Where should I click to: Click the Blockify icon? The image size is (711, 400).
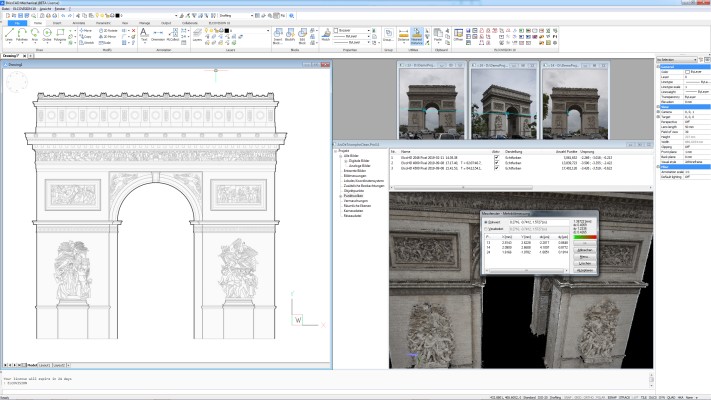point(290,35)
